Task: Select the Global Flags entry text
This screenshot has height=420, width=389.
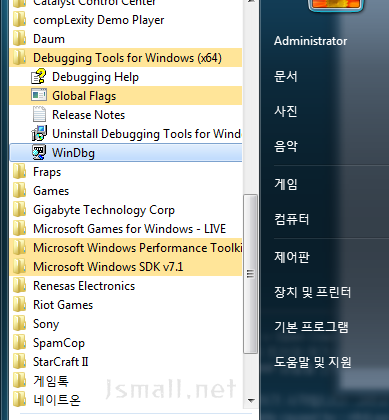Action: pos(84,96)
